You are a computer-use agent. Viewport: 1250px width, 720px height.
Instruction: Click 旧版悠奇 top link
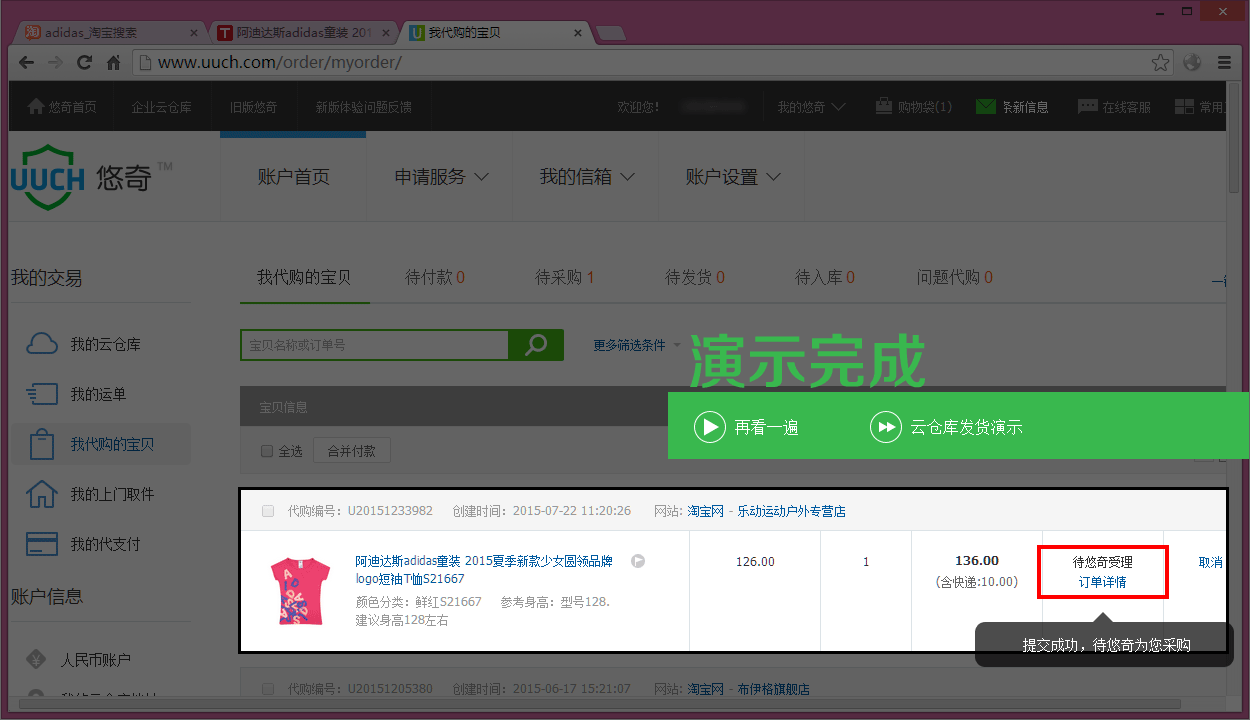253,107
